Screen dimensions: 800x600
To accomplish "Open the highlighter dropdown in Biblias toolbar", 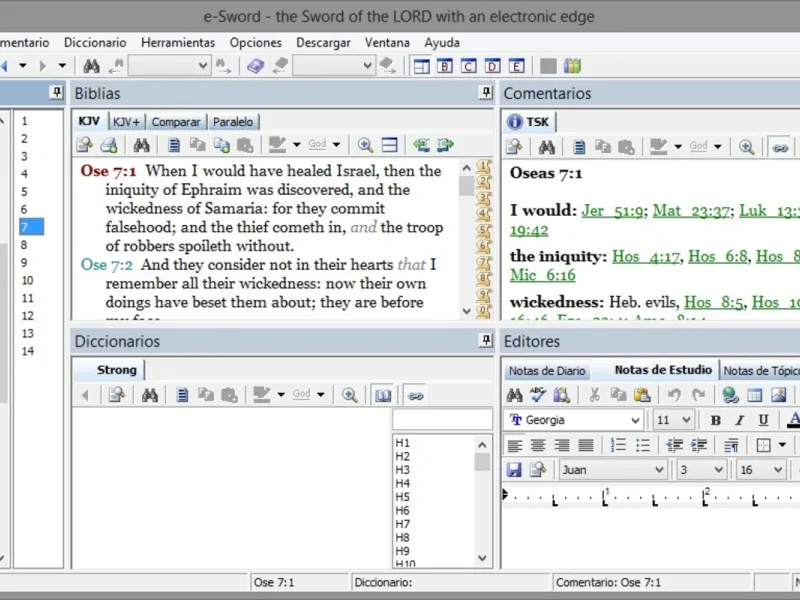I will 297,145.
